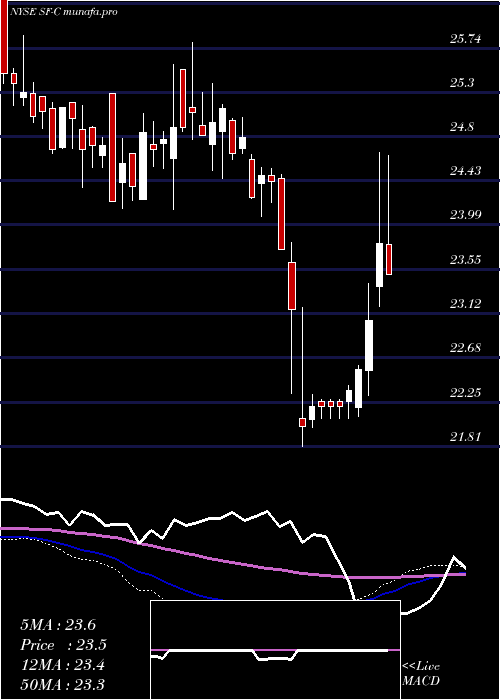The width and height of the screenshot is (500, 700).
Task: Click the 25.74 price axis label
Action: [466, 39]
